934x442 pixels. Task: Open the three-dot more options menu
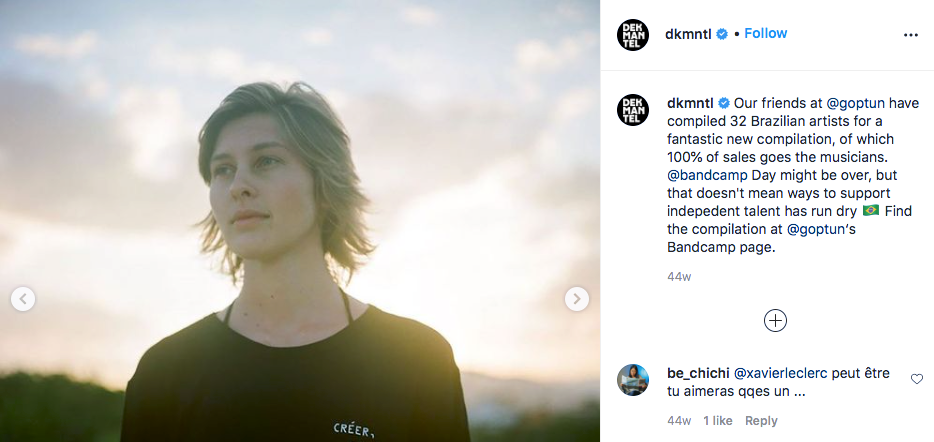point(910,34)
